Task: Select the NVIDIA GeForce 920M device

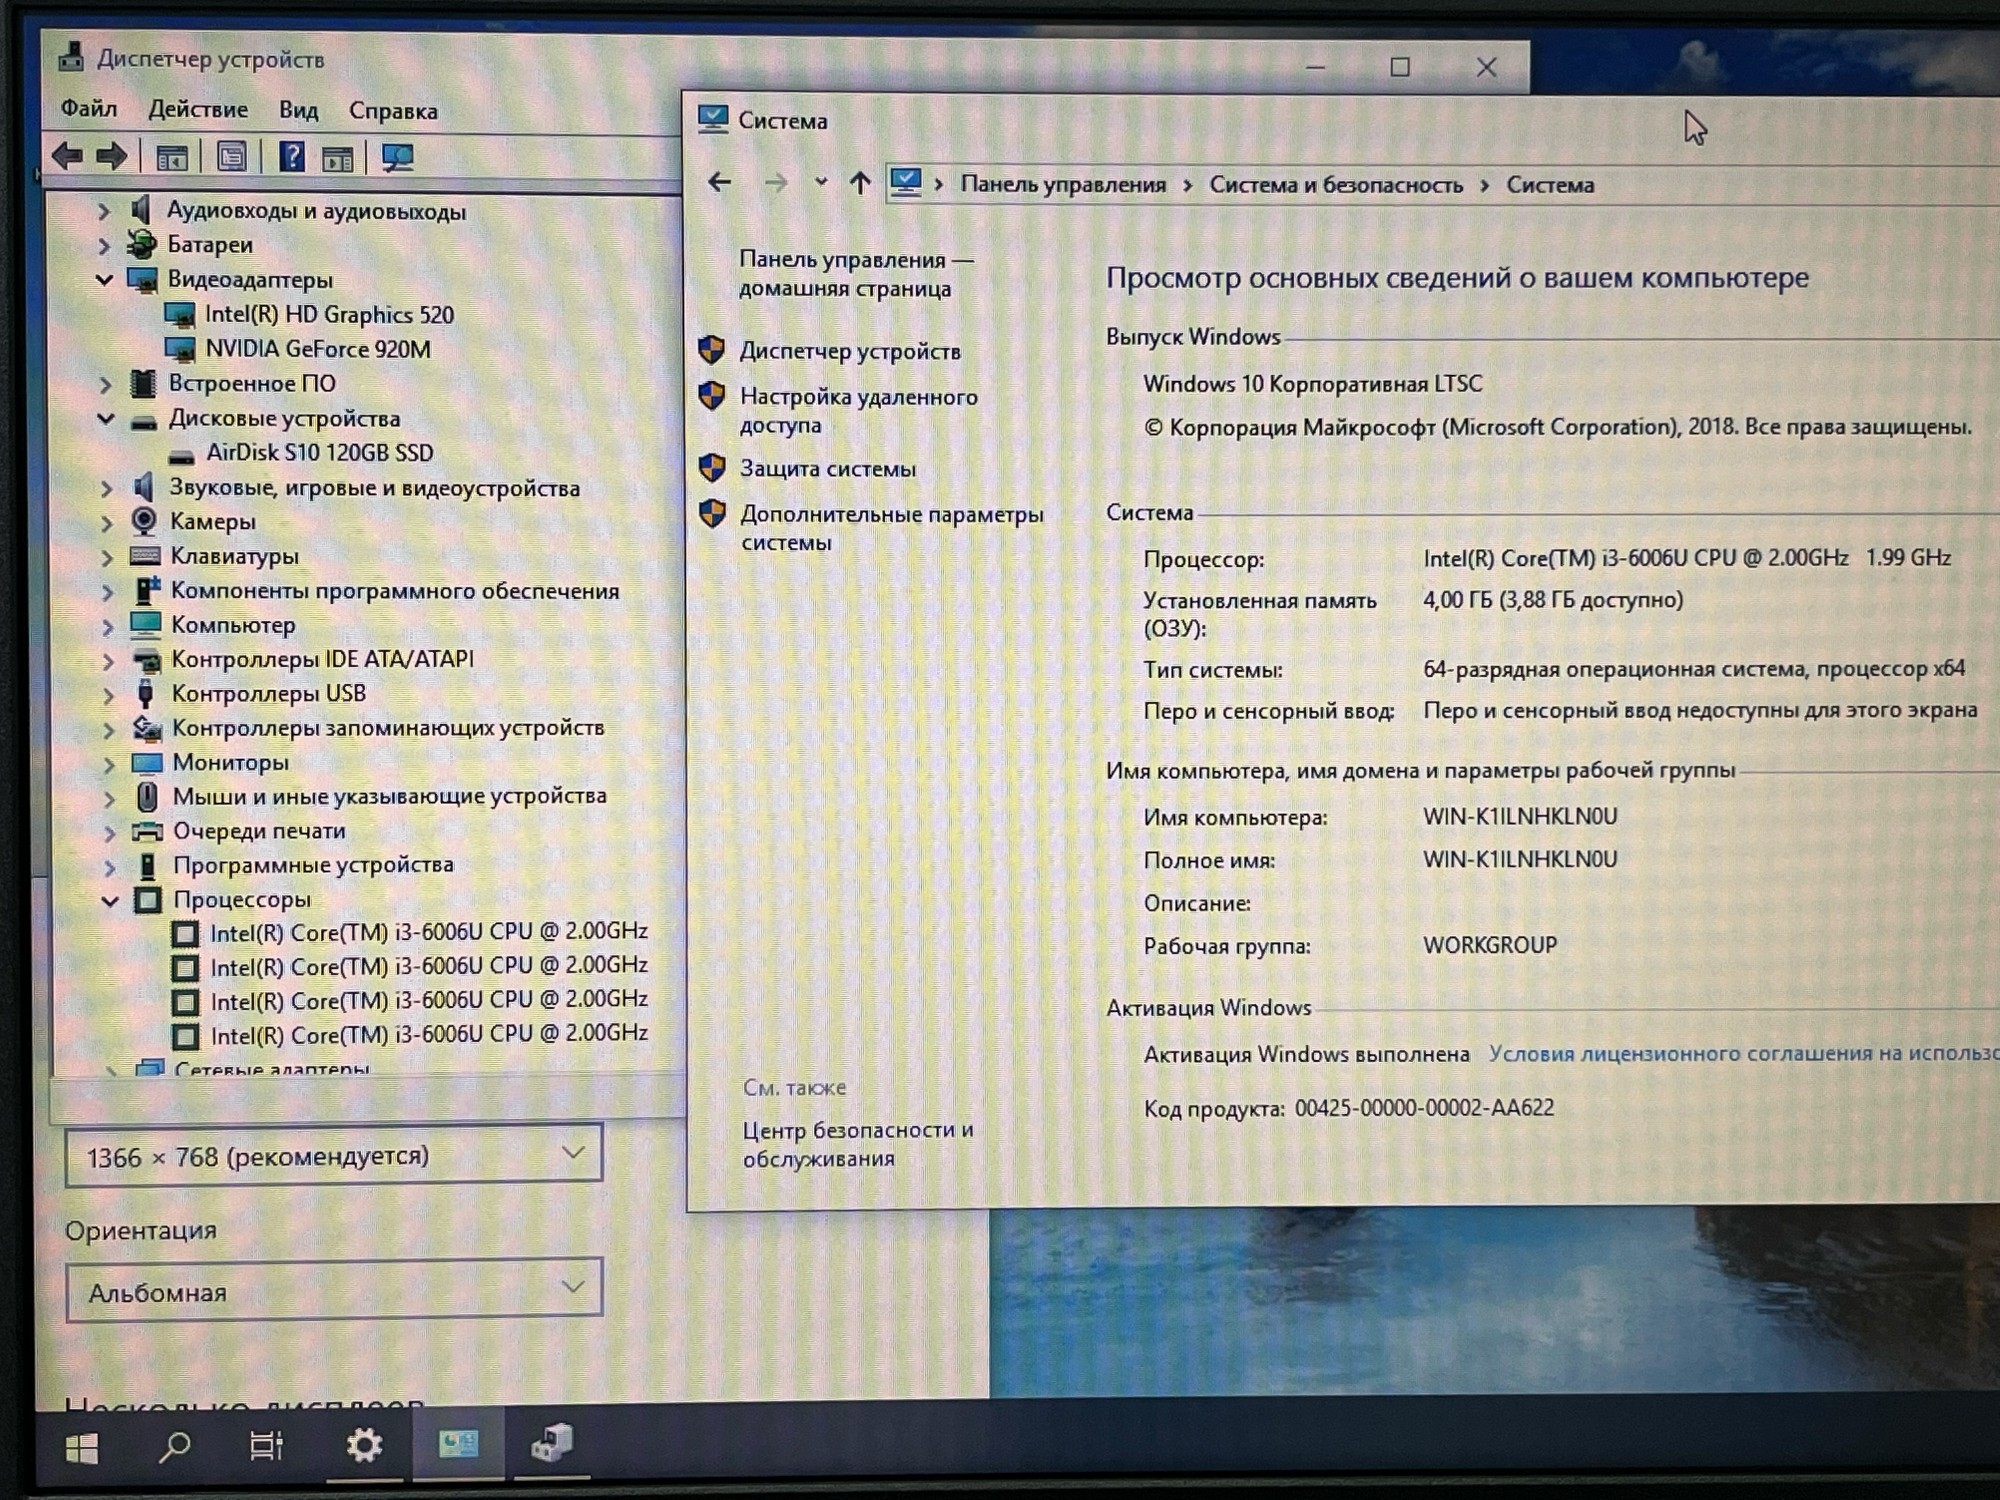Action: click(318, 349)
